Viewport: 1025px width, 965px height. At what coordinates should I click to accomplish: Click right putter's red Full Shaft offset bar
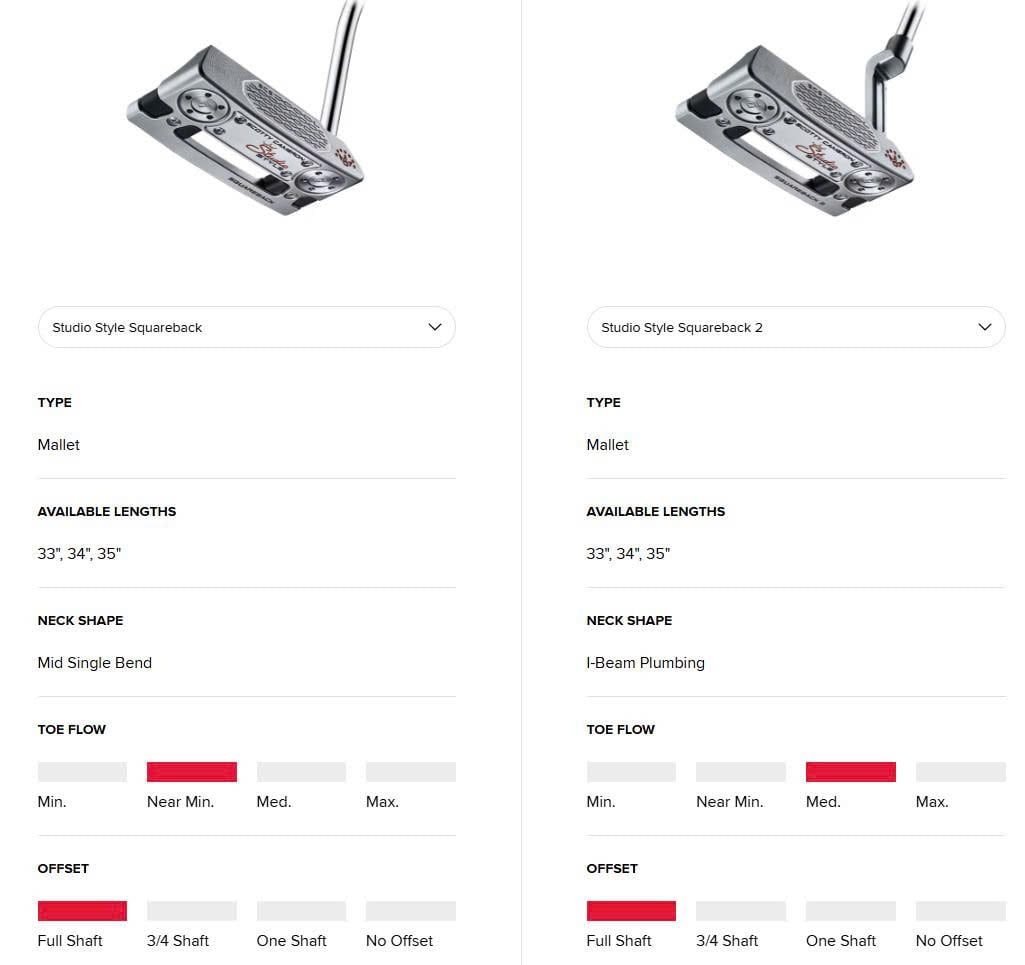pos(631,911)
